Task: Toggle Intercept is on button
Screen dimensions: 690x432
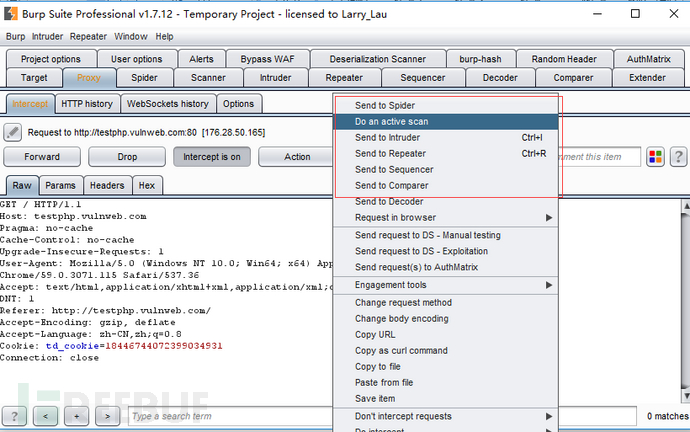Action: 212,157
